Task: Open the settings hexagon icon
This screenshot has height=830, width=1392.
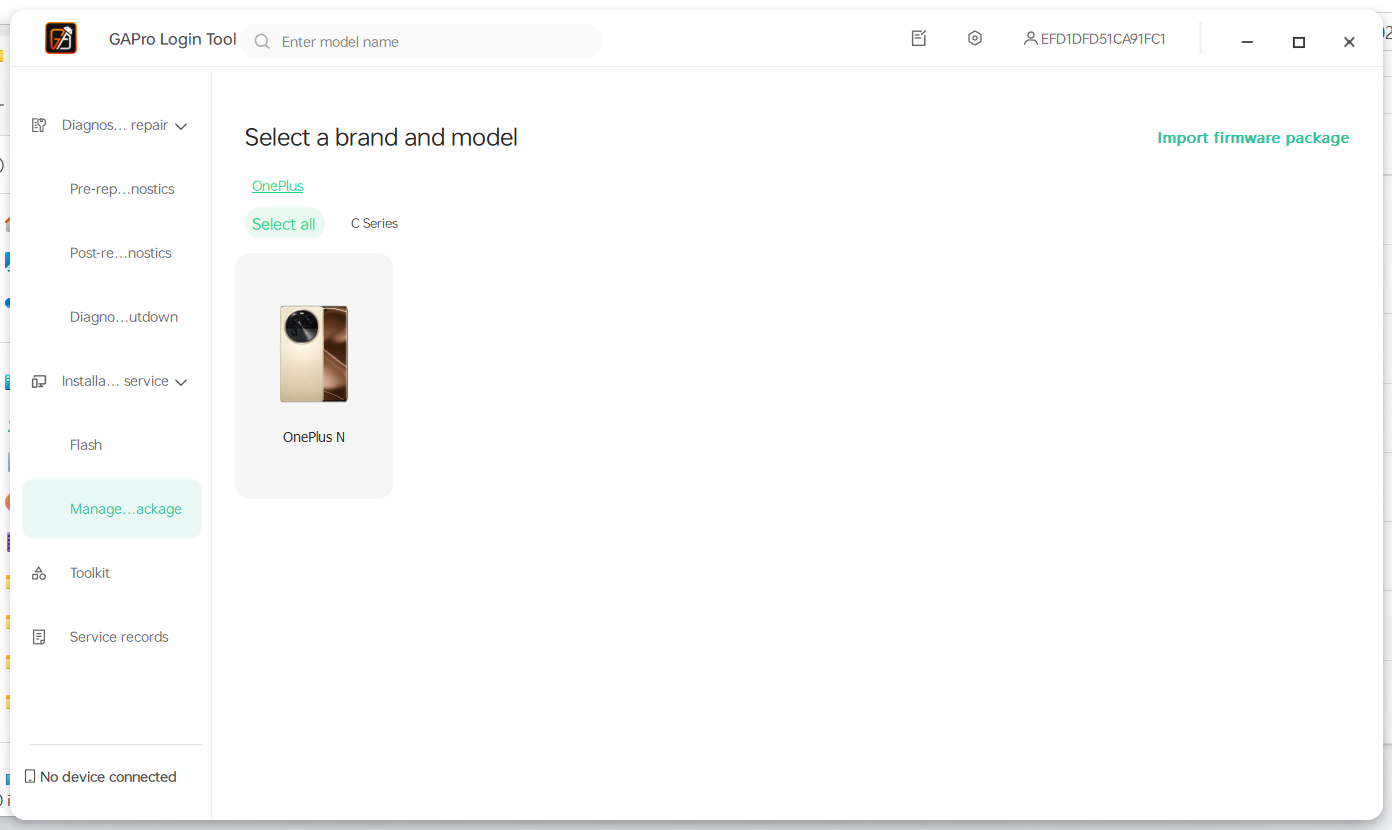Action: (975, 38)
